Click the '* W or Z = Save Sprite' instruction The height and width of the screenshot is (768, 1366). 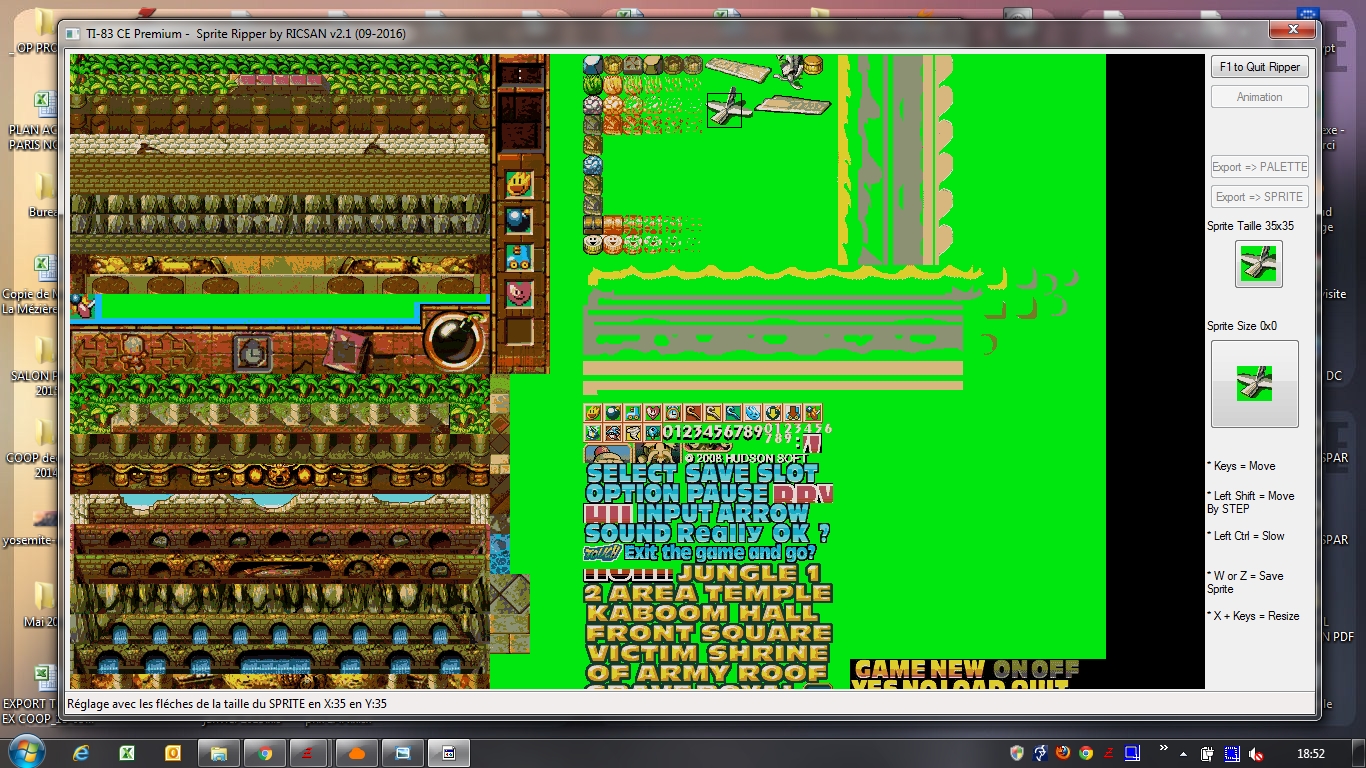click(1245, 582)
